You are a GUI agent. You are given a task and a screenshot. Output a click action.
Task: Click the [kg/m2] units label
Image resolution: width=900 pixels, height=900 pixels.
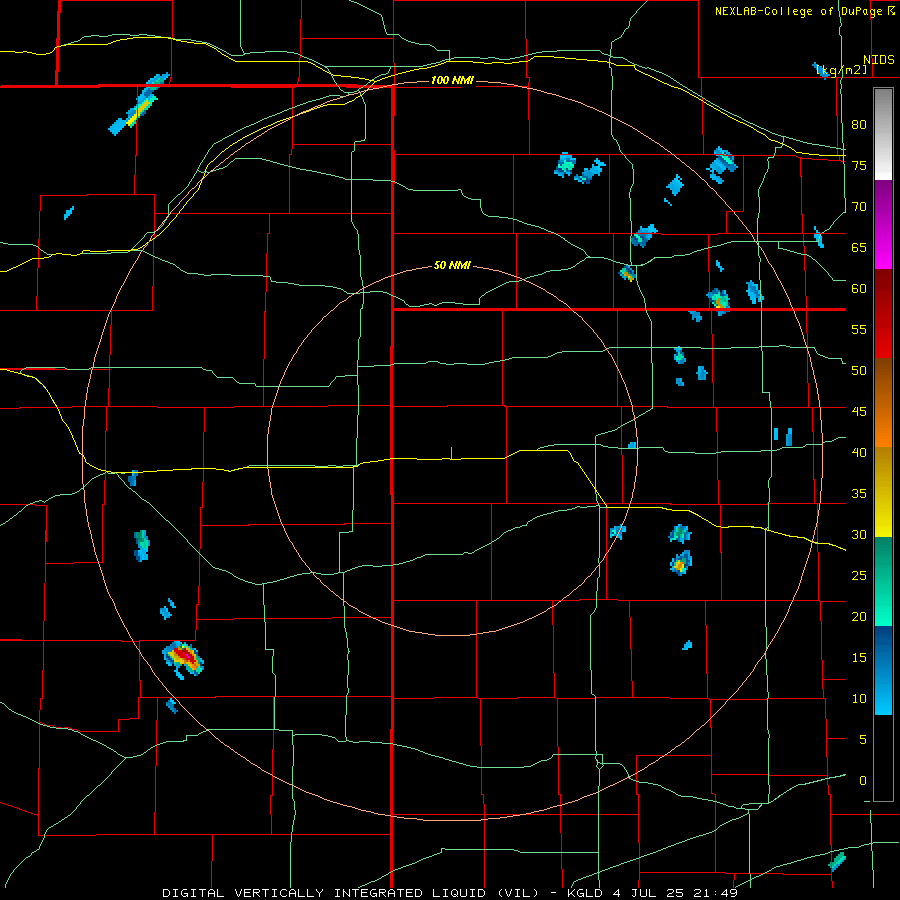841,69
